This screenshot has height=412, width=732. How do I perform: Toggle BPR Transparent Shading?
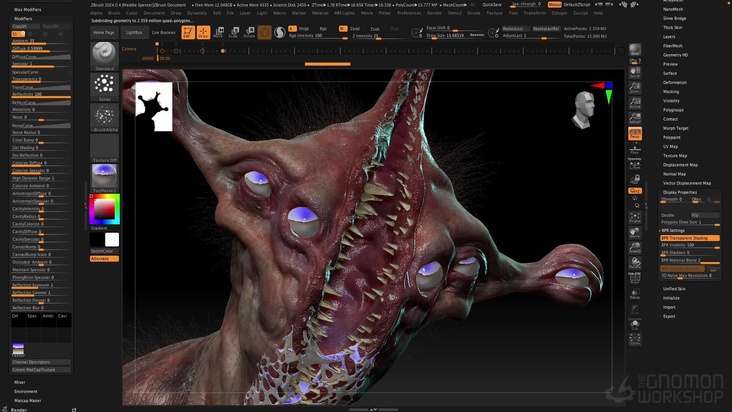pyautogui.click(x=690, y=238)
